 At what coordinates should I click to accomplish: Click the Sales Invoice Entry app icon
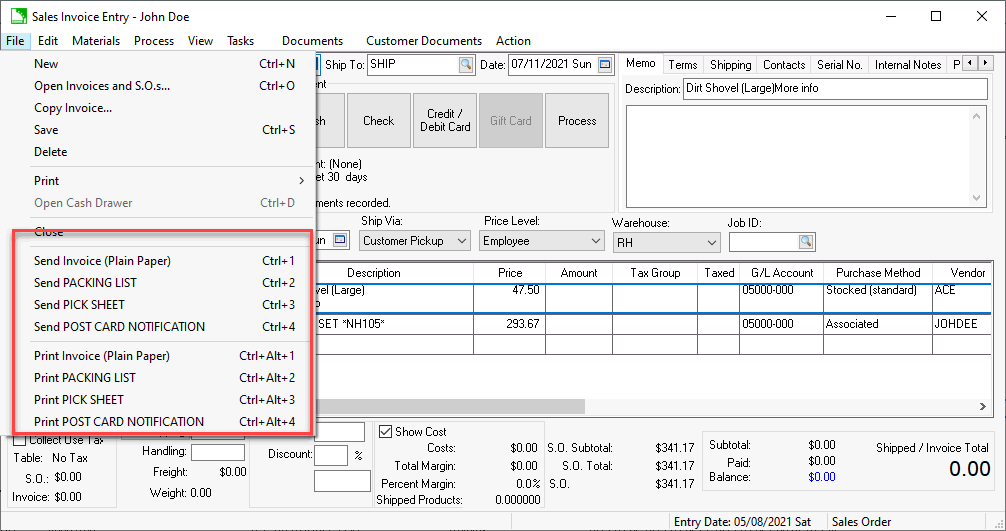pyautogui.click(x=17, y=16)
